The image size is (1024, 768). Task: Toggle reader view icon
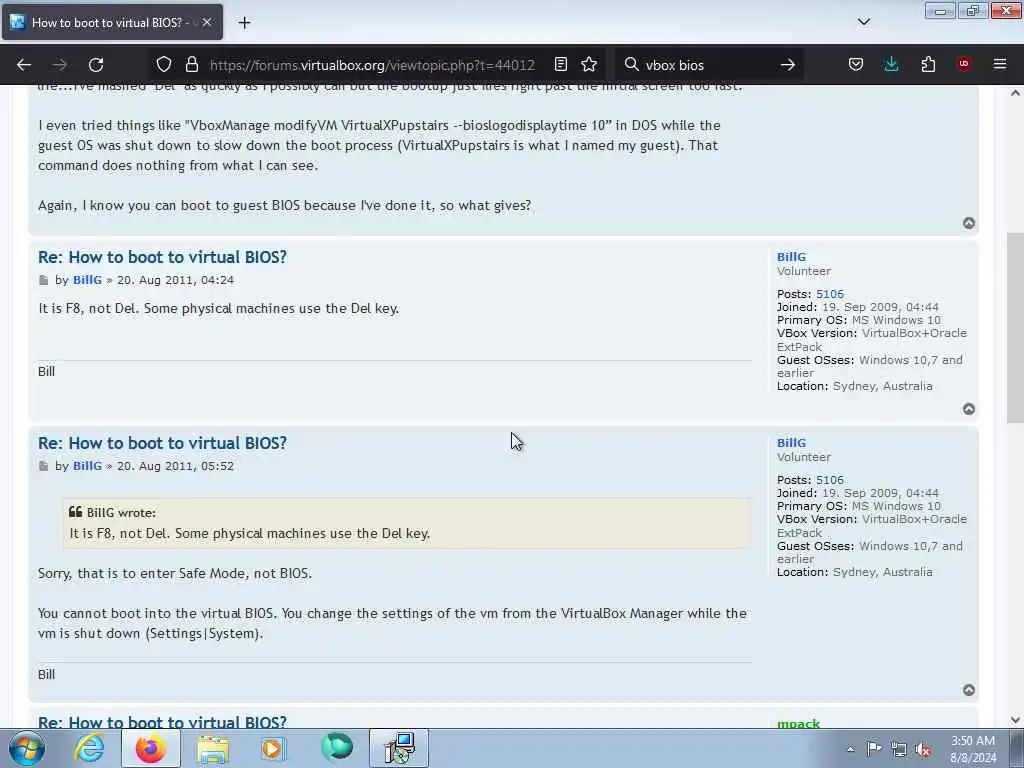(561, 64)
